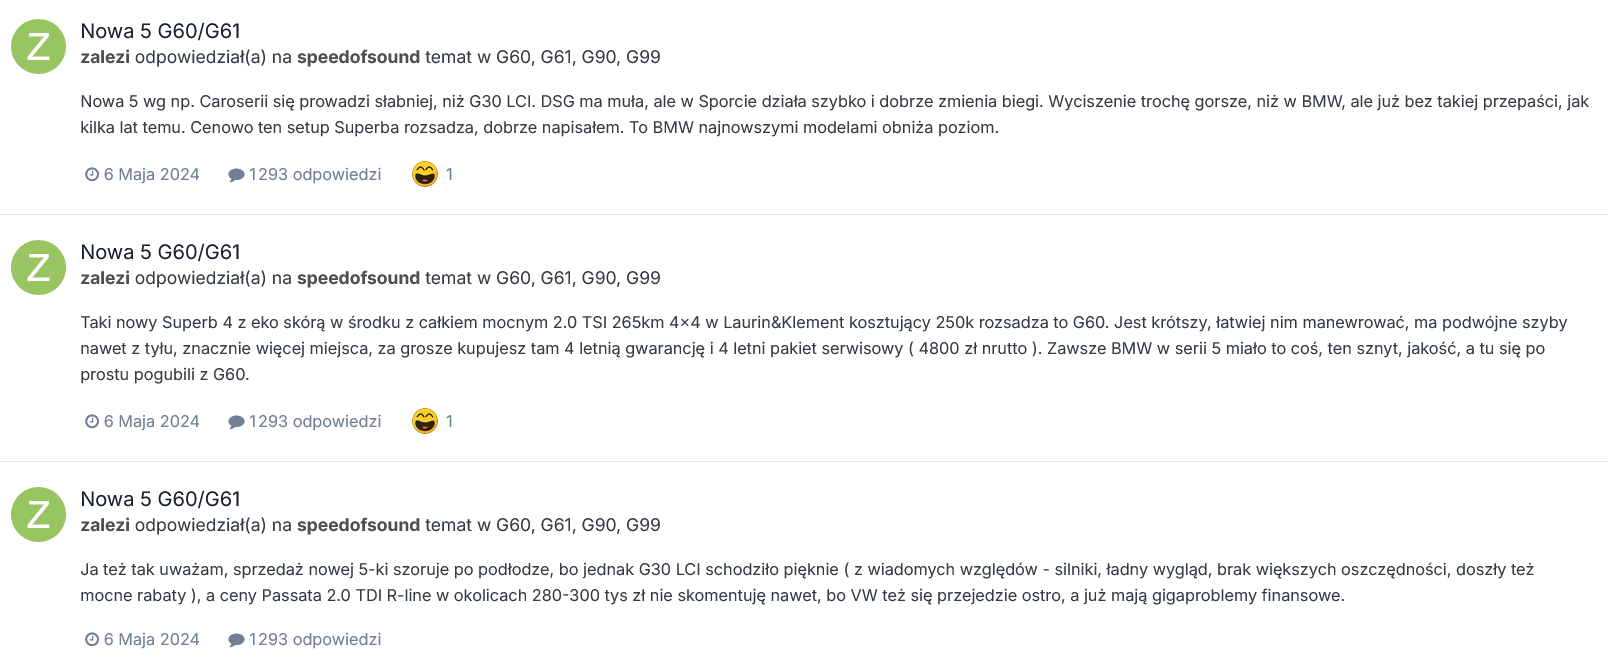Click the laughing emoji reaction under the Superb 4 post
The height and width of the screenshot is (668, 1608).
point(425,421)
